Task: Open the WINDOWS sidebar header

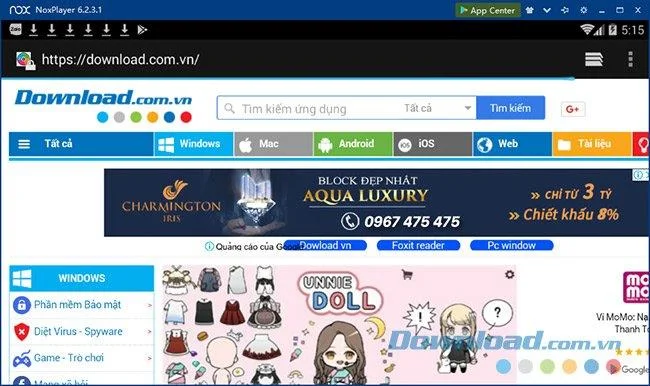Action: coord(82,278)
